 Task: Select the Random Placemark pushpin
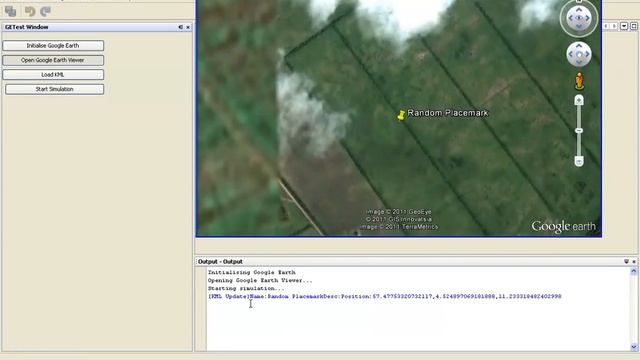click(401, 115)
